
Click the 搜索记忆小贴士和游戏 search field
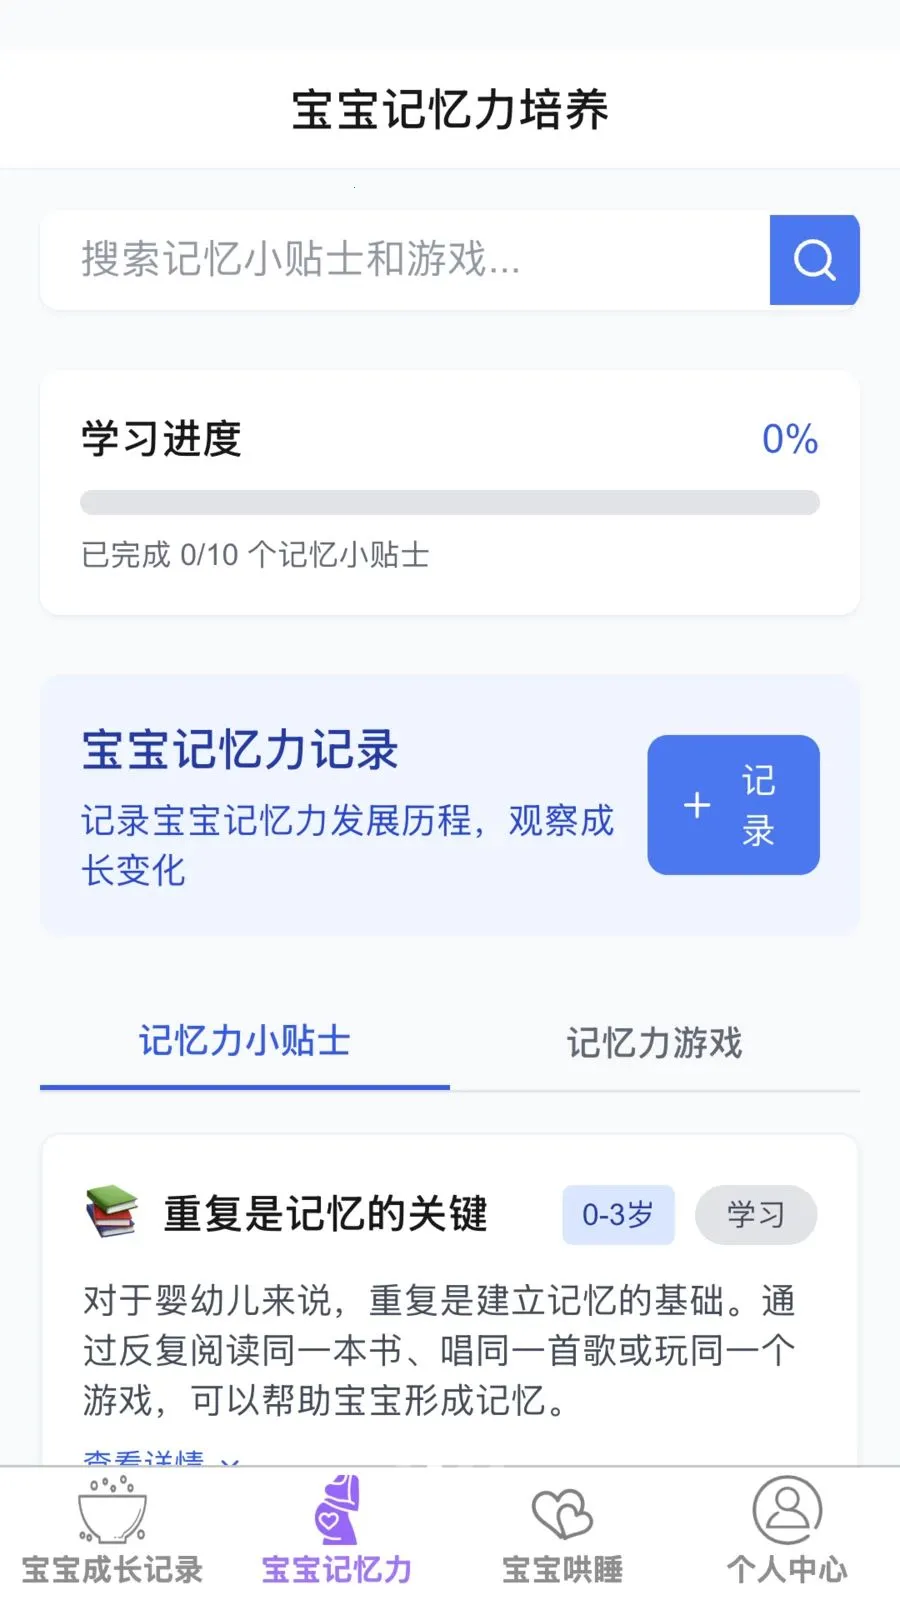[400, 260]
